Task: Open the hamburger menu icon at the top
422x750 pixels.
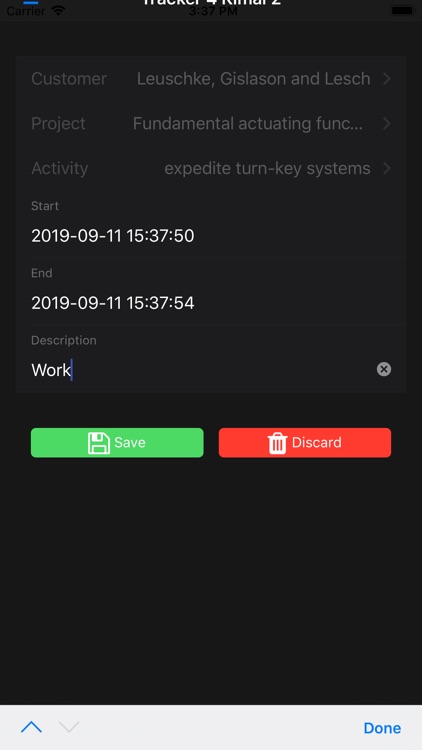Action: click(31, 2)
